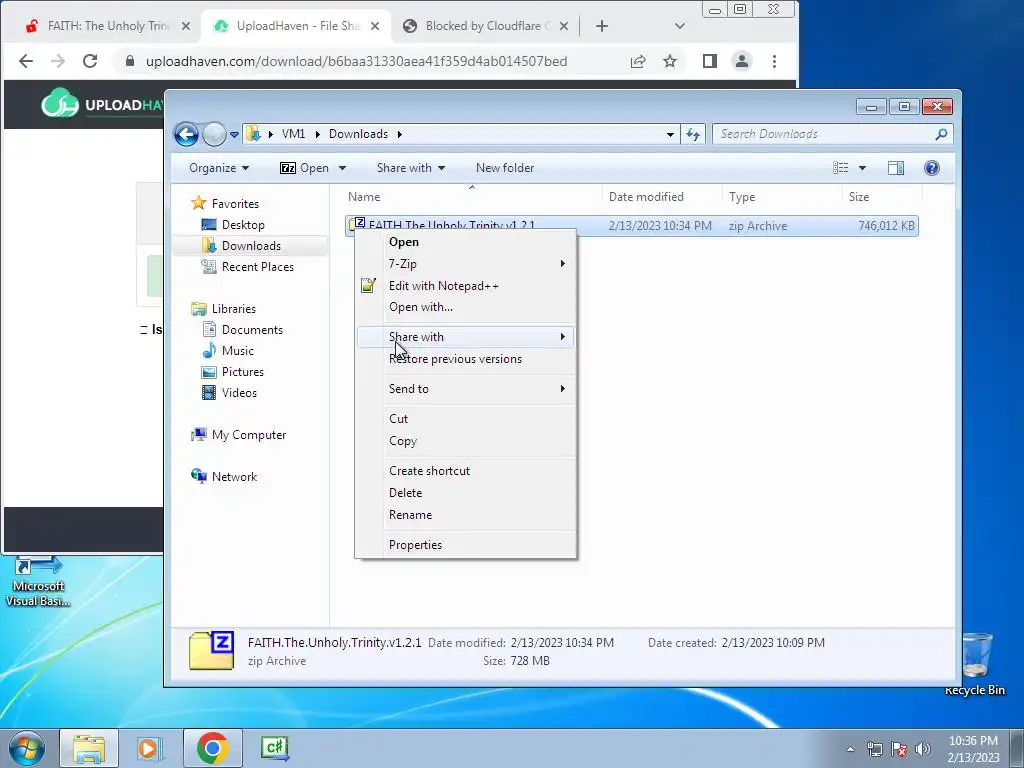Open Action Center flag icon

coord(899,749)
